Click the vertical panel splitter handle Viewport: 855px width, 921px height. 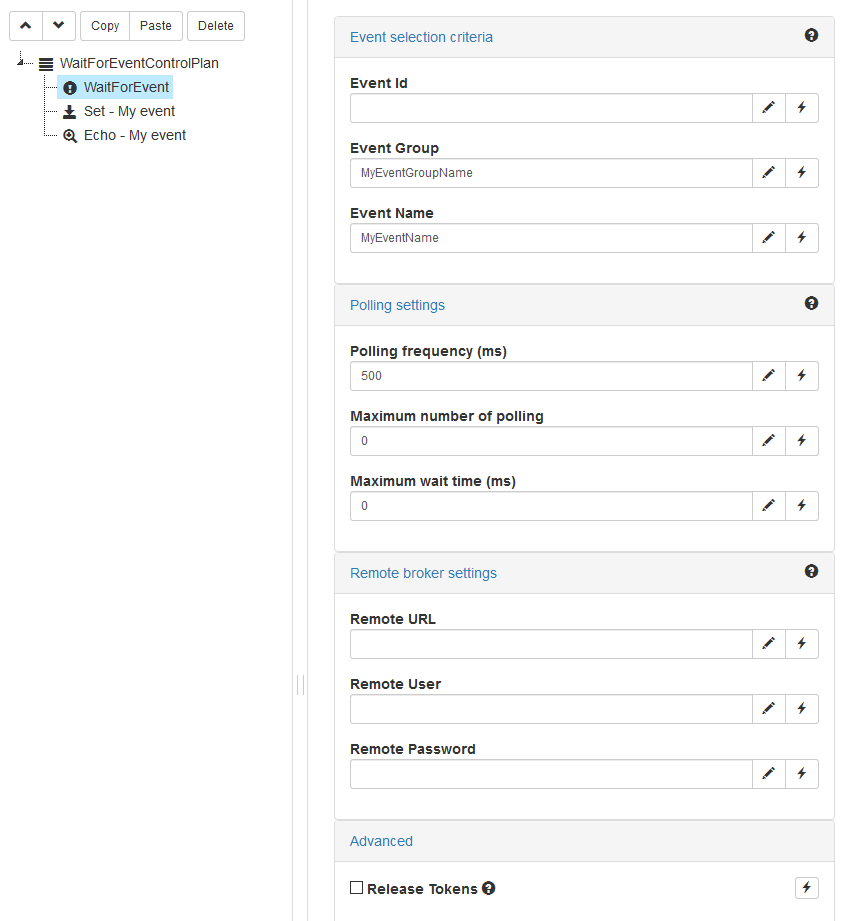(300, 685)
